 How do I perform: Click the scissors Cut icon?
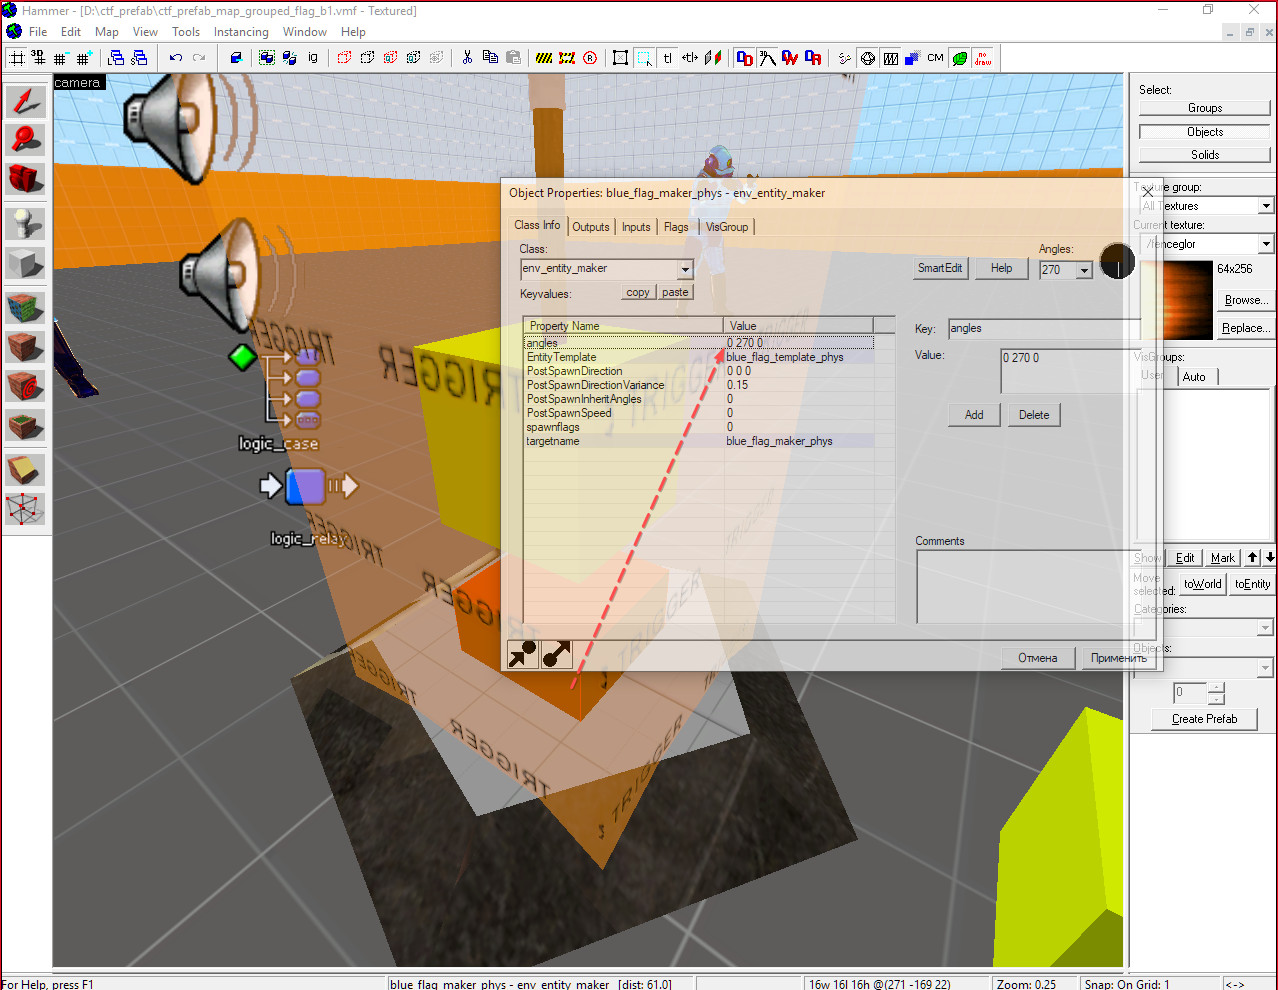(x=467, y=58)
